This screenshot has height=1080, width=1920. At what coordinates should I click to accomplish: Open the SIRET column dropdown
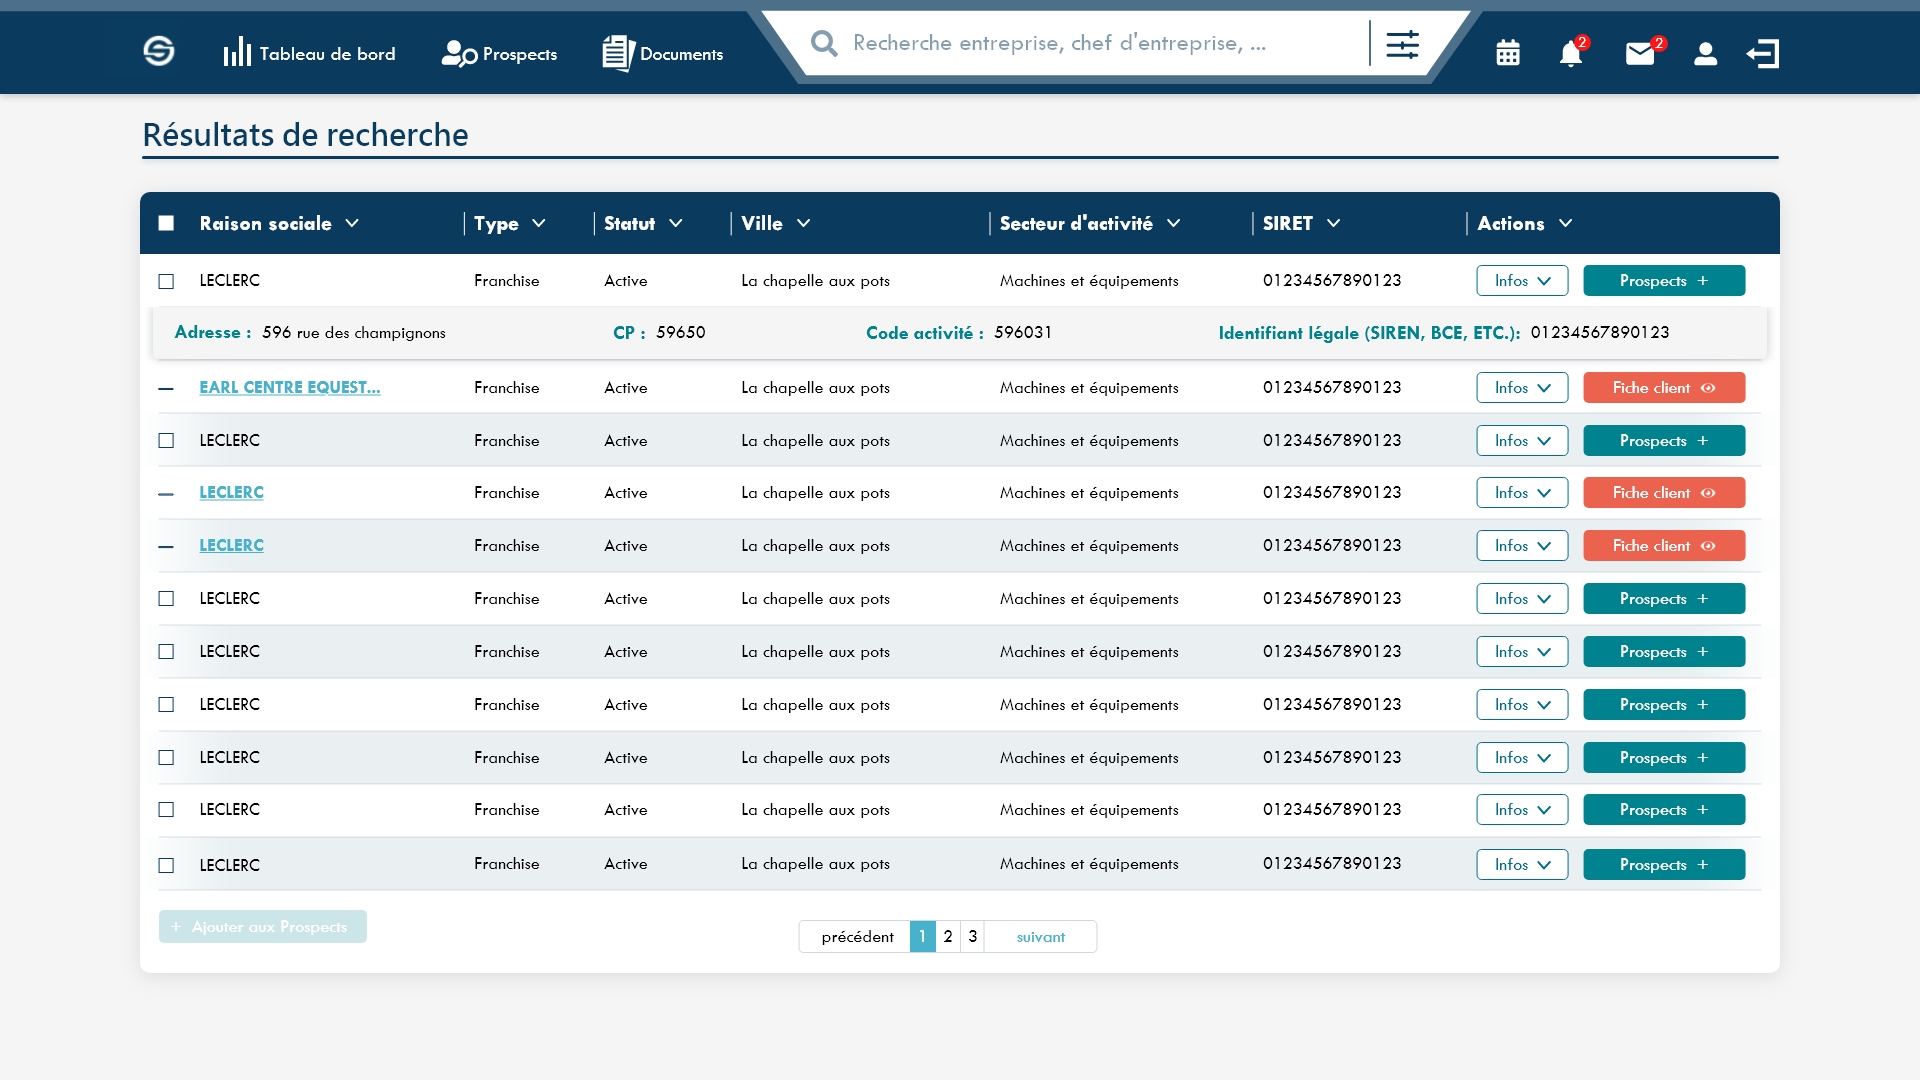pyautogui.click(x=1334, y=223)
